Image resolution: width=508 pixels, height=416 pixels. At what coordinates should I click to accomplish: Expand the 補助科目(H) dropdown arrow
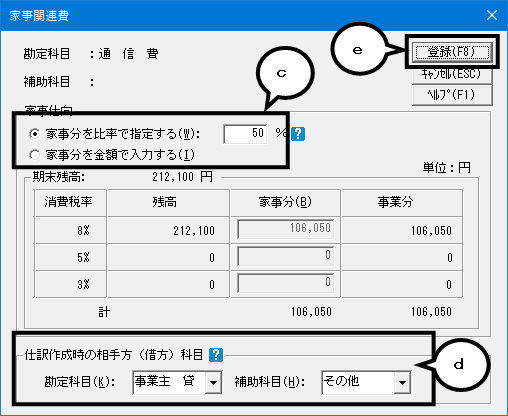402,382
